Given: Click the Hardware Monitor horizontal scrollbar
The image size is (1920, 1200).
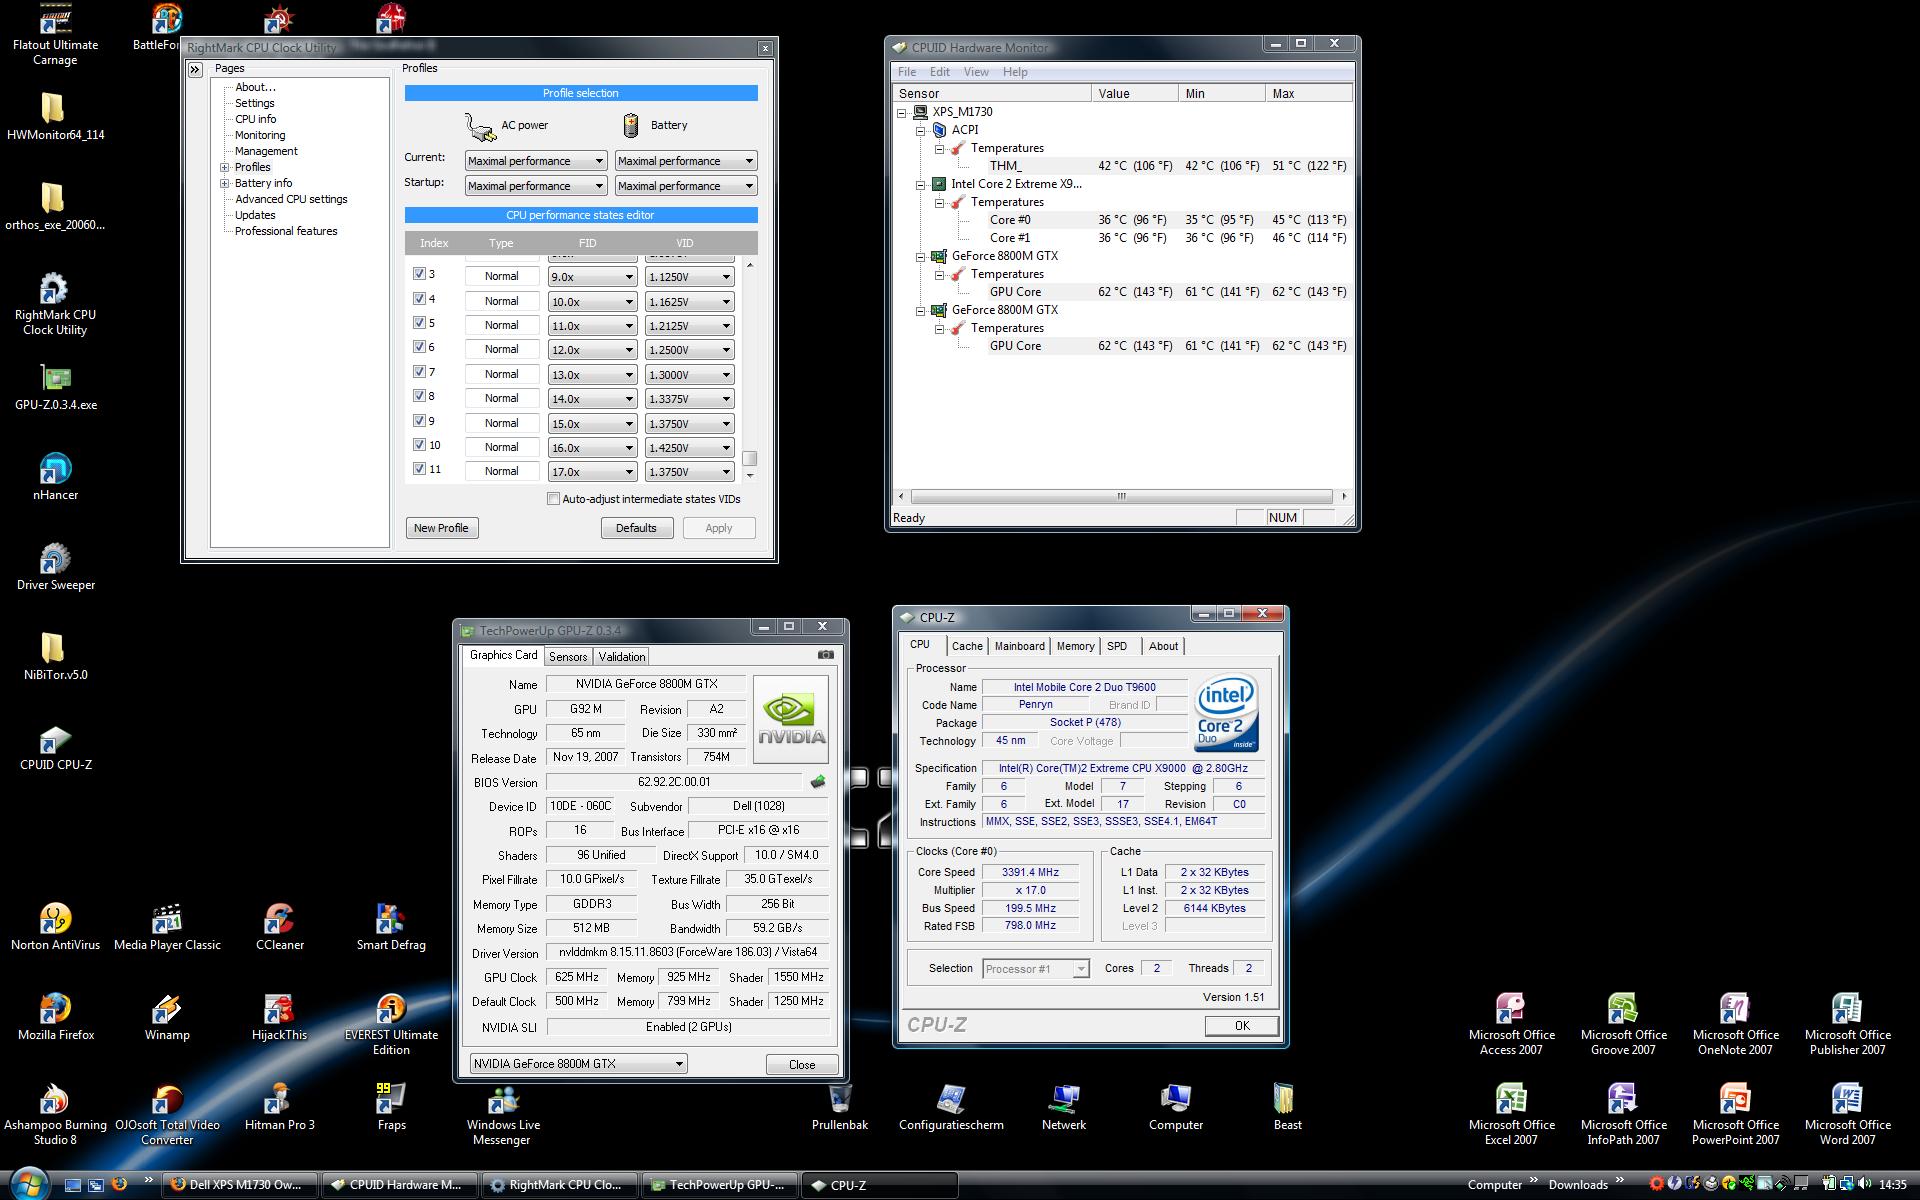Looking at the screenshot, I should click(x=1121, y=496).
